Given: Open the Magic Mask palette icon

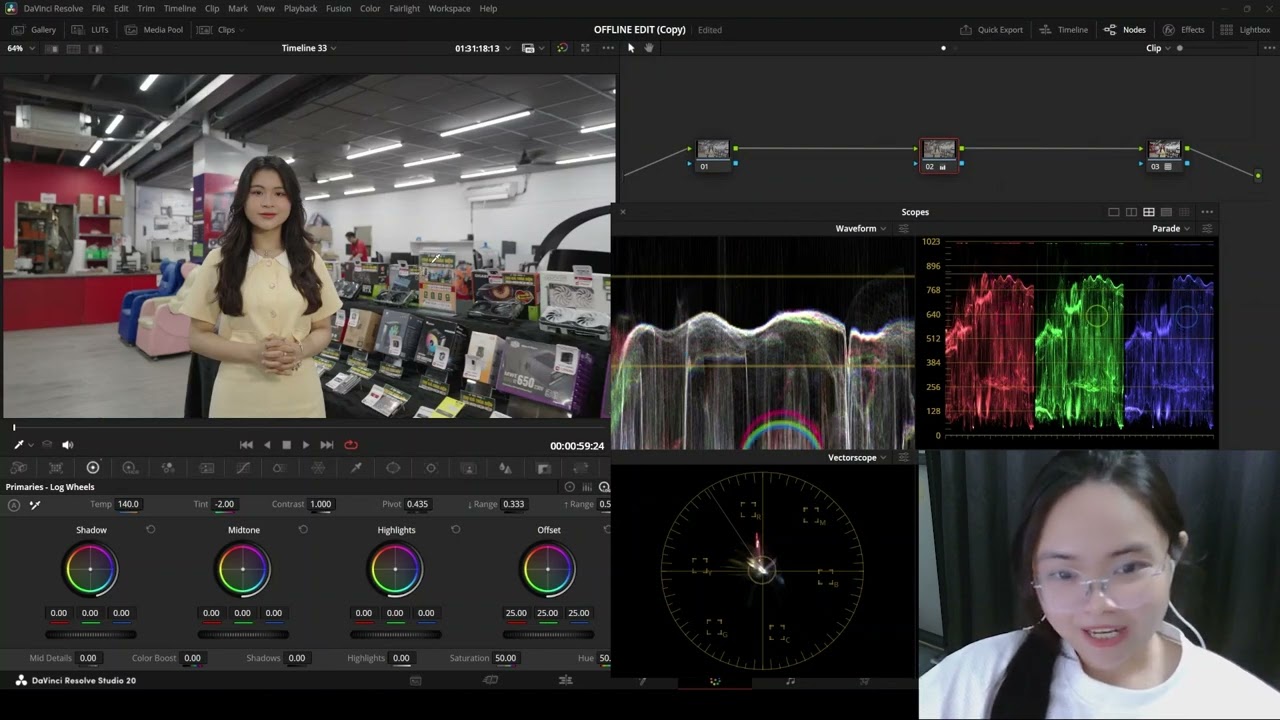Looking at the screenshot, I should (468, 468).
